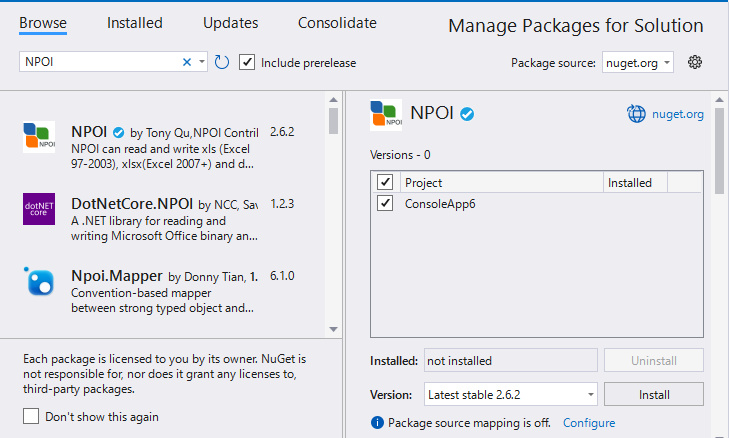Click the 6.1.0 version label

pos(282,276)
